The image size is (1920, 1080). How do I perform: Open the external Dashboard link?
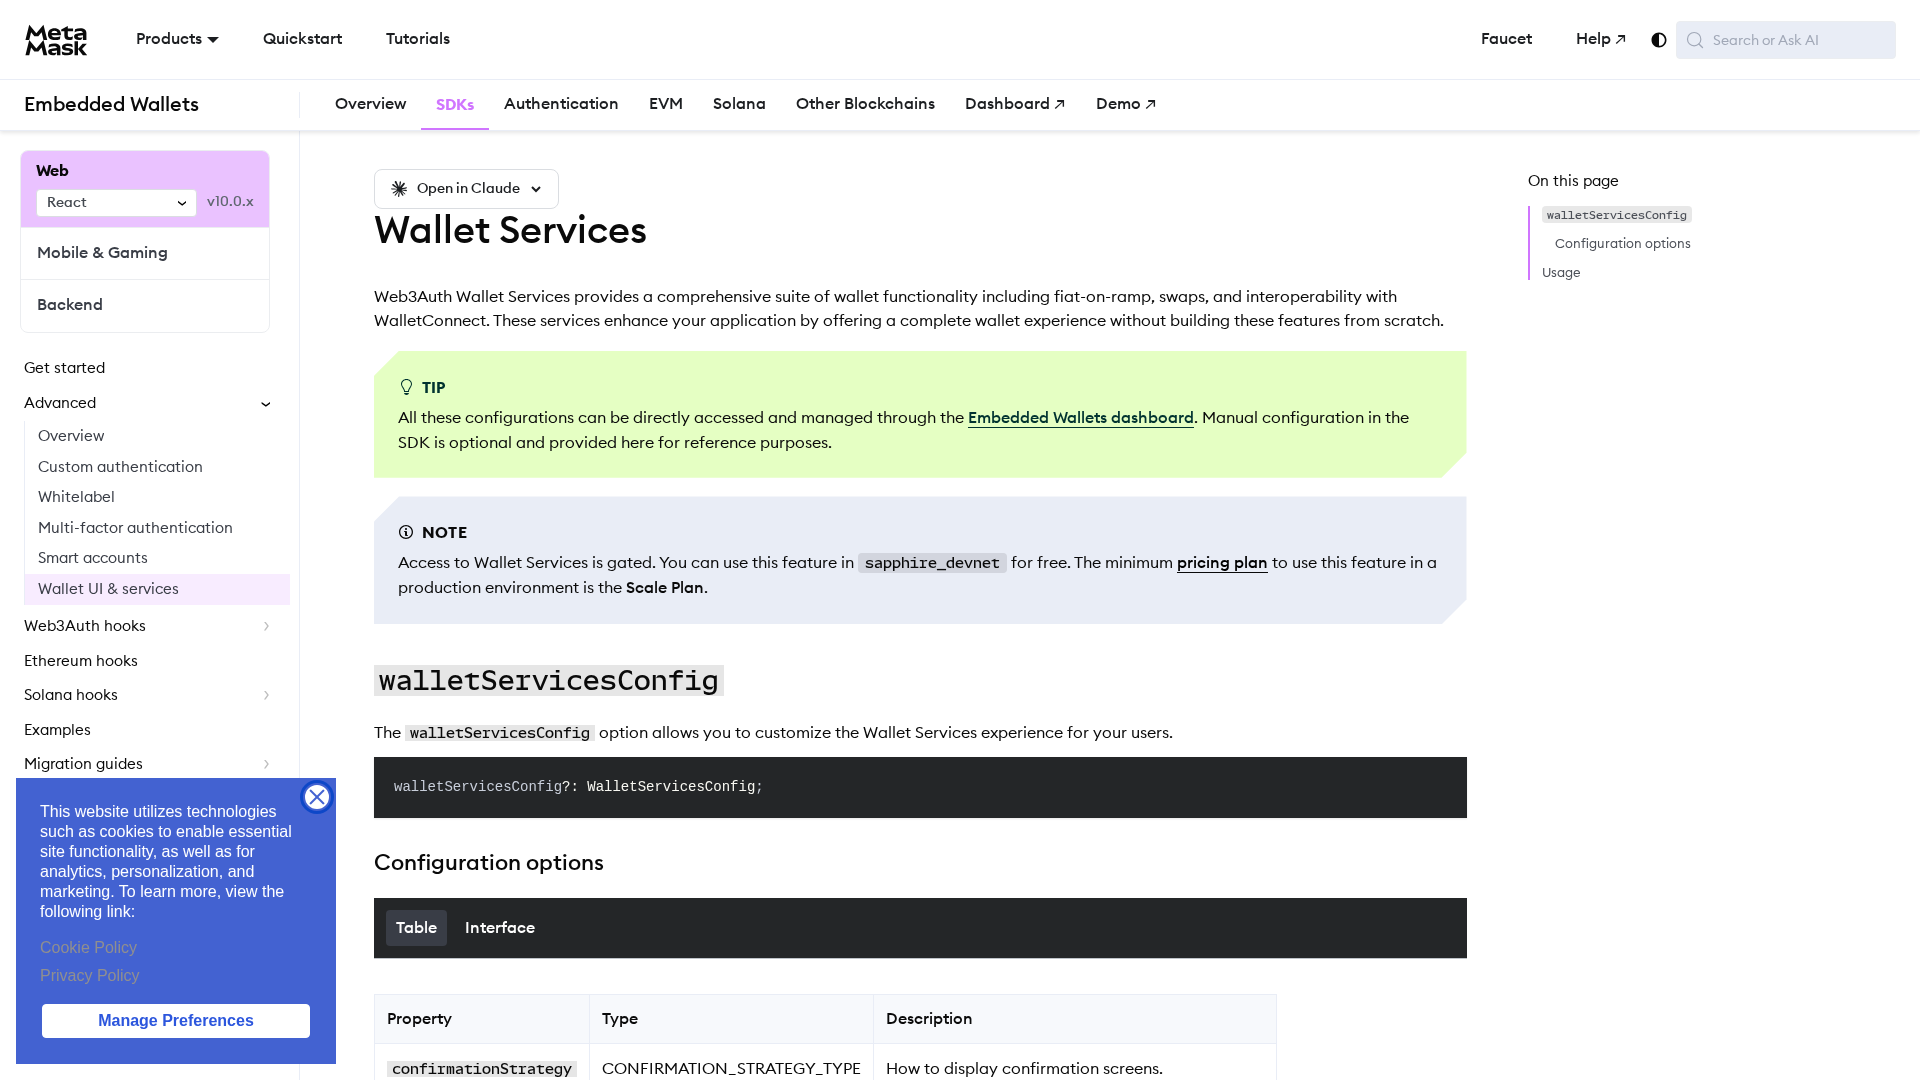1015,104
